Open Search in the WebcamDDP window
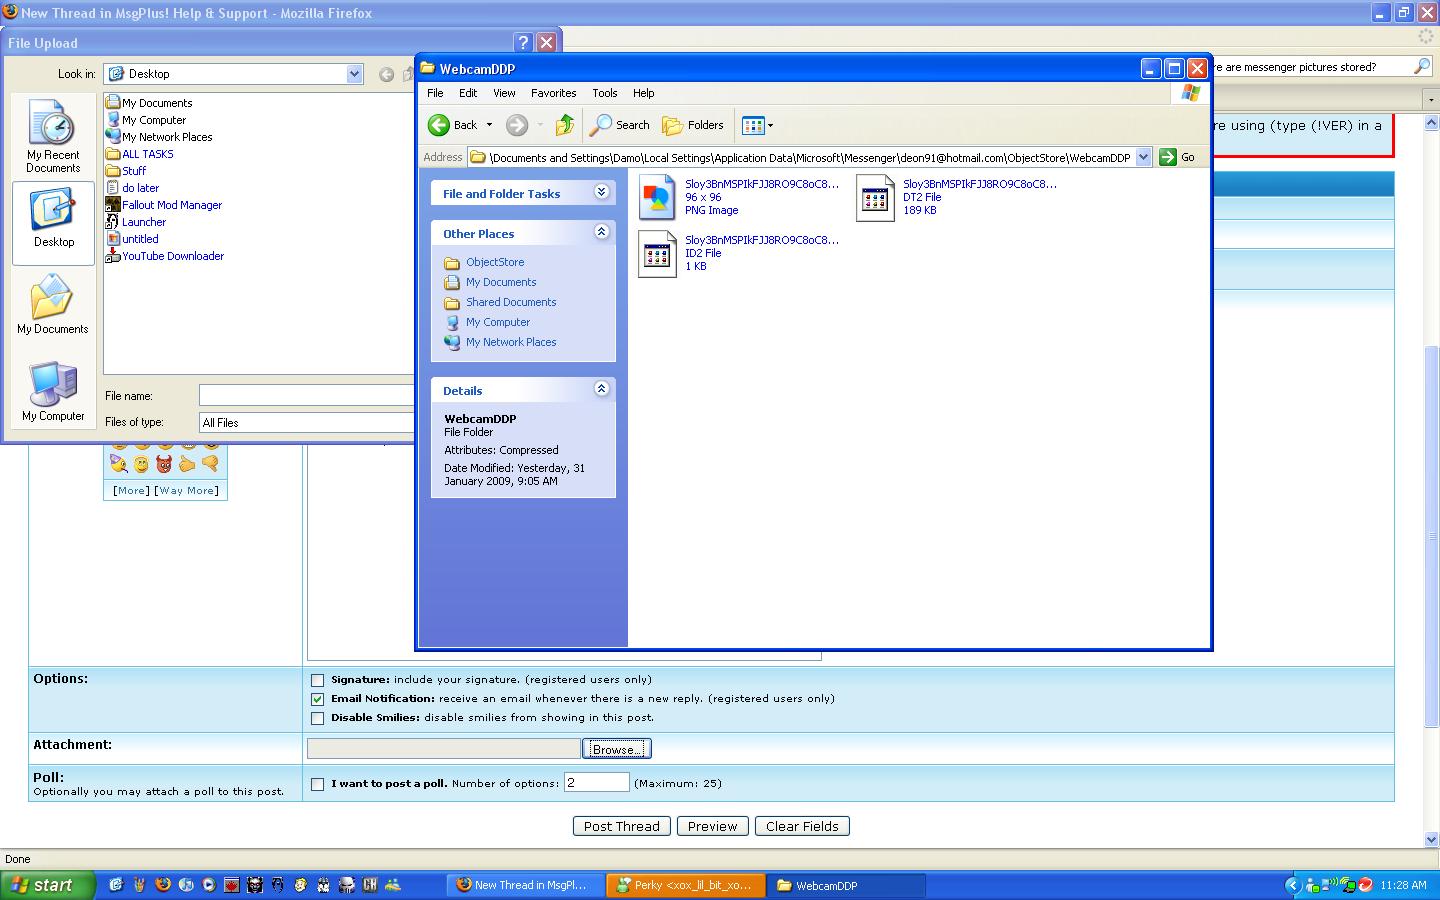 click(x=619, y=125)
